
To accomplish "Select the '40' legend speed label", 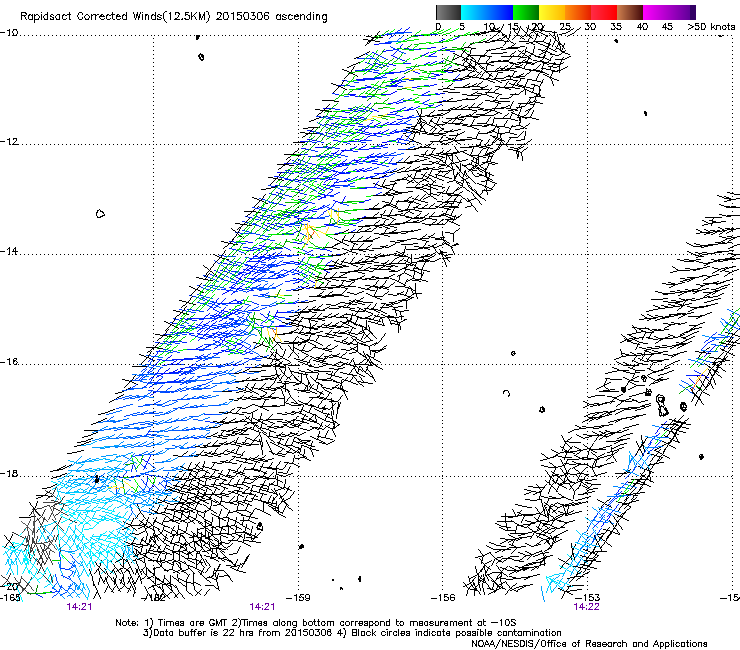I will (642, 27).
